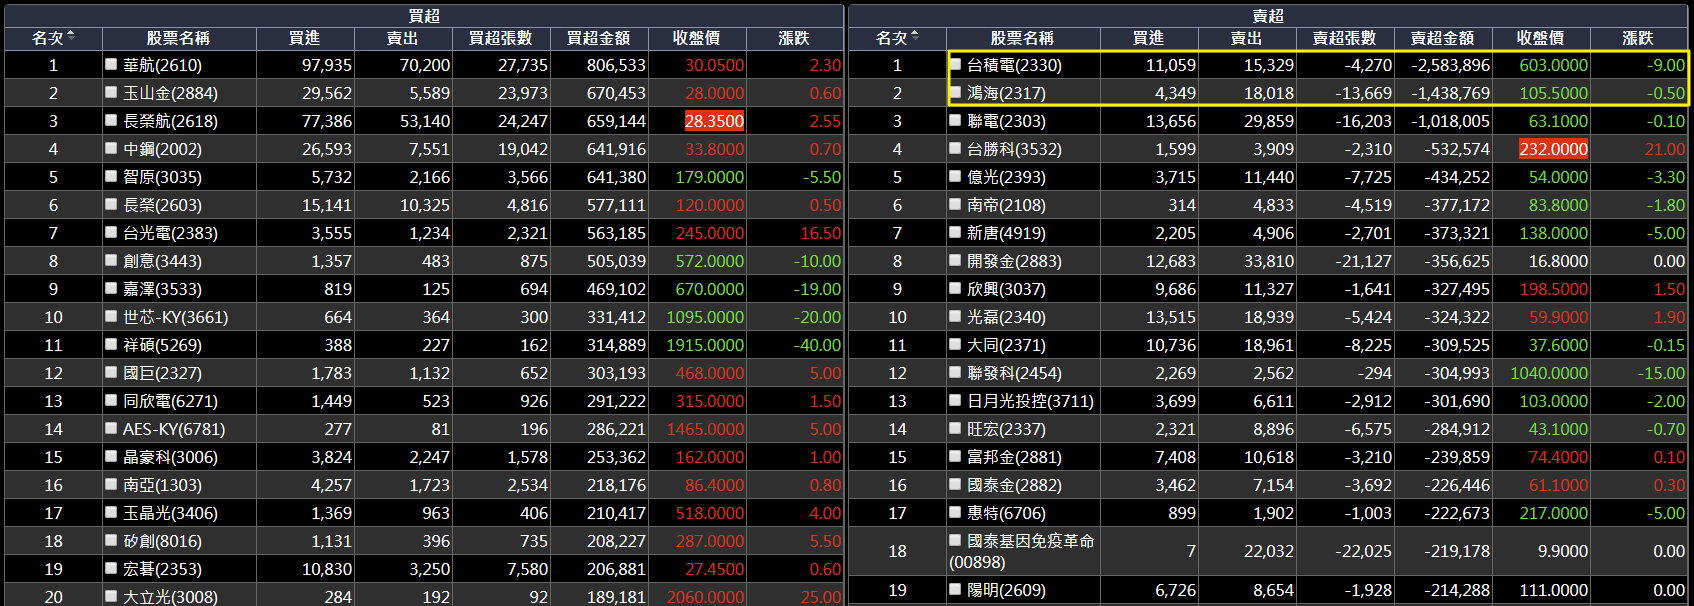The image size is (1694, 606).
Task: Click the 賣超金額 column header
Action: coord(1442,38)
